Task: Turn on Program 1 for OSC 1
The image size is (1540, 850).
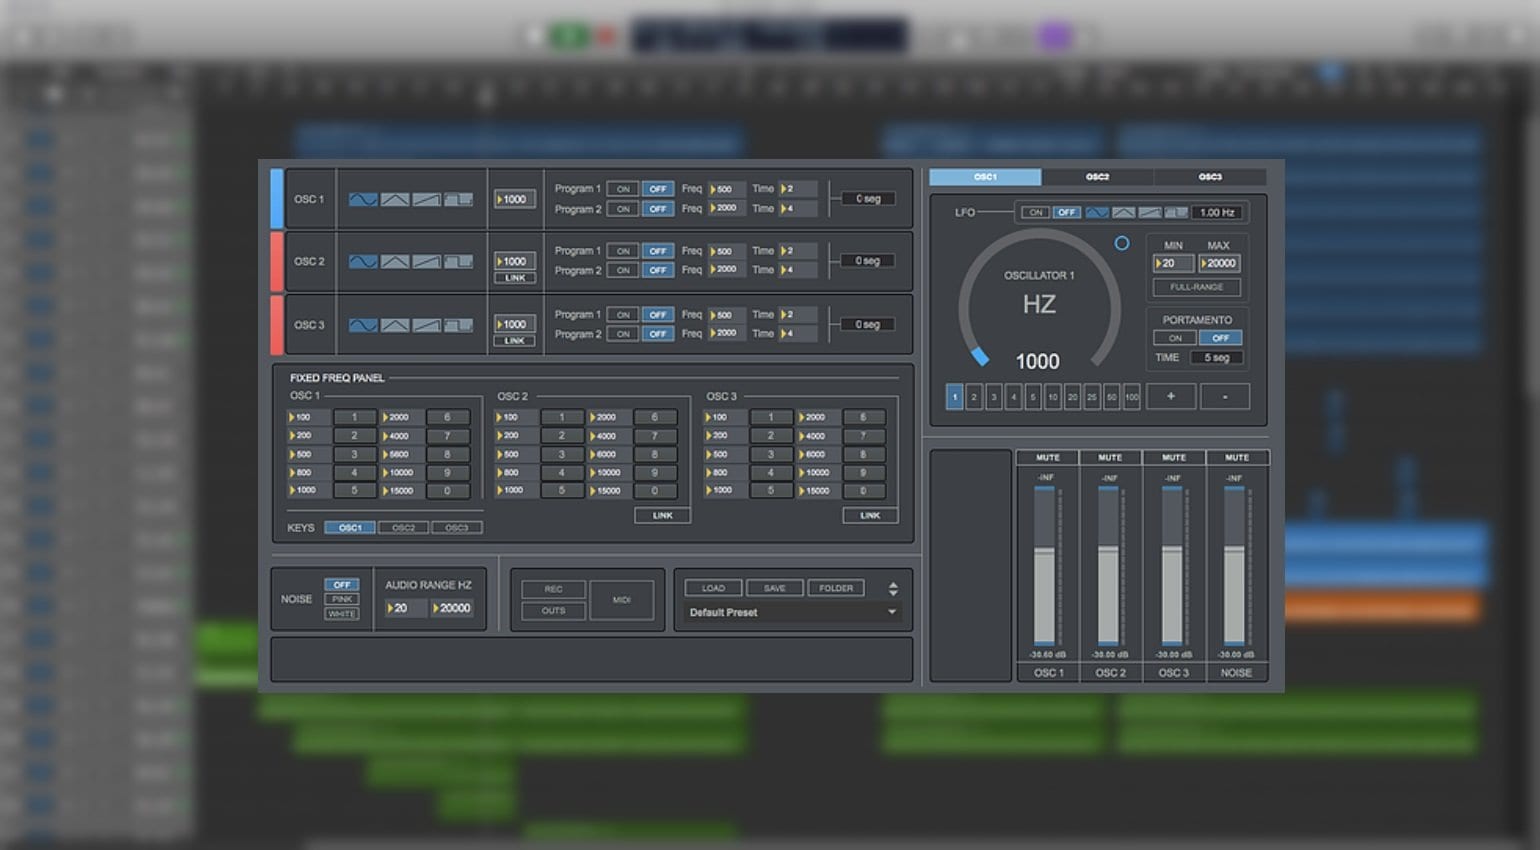Action: pos(623,188)
